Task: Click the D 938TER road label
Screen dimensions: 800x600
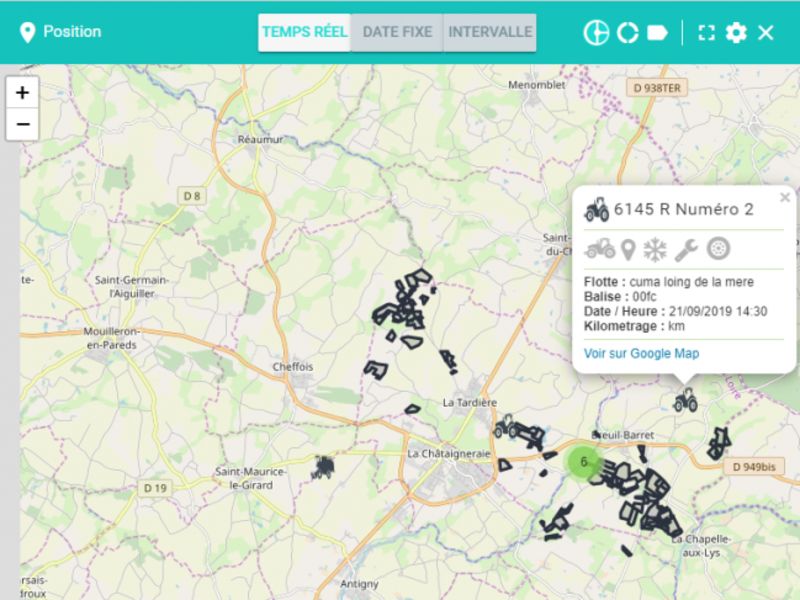Action: tap(657, 88)
